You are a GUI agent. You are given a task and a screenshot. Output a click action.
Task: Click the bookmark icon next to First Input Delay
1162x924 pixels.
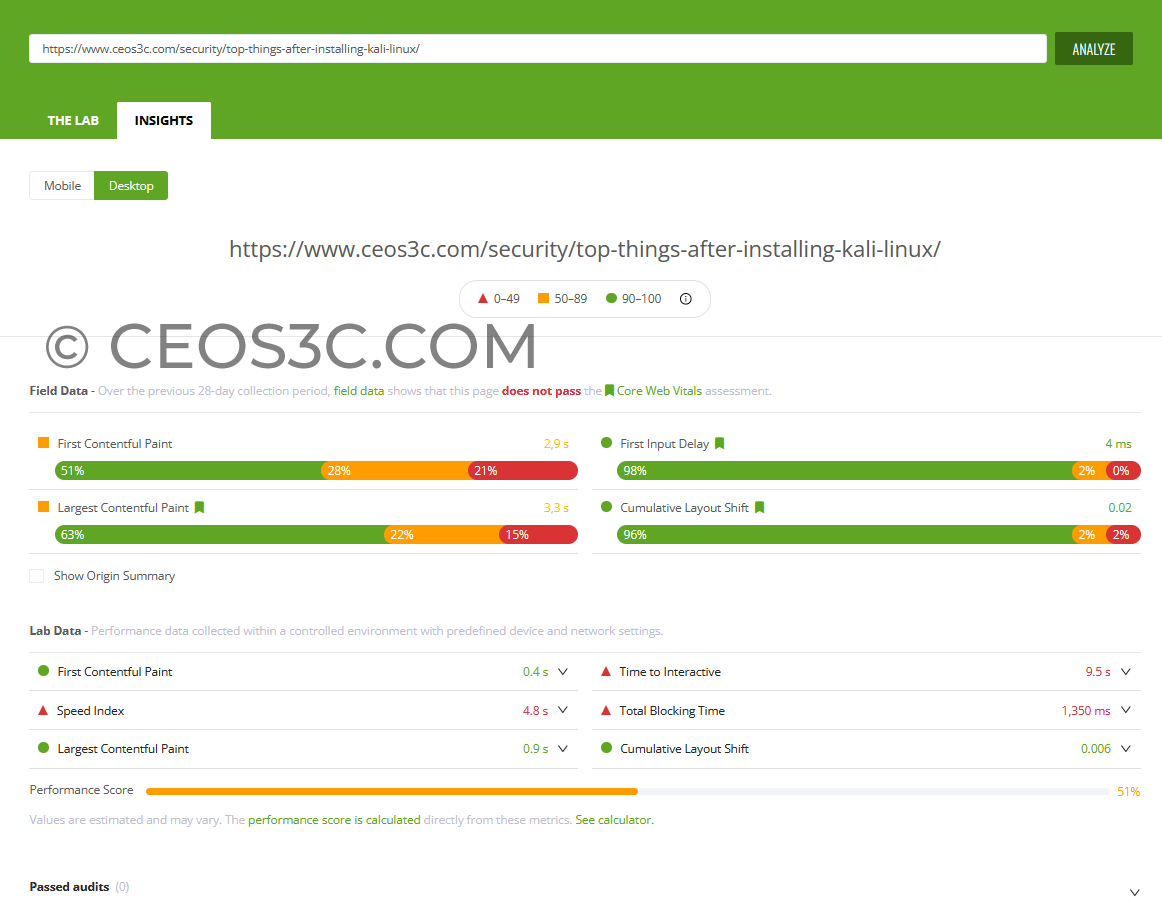(719, 443)
